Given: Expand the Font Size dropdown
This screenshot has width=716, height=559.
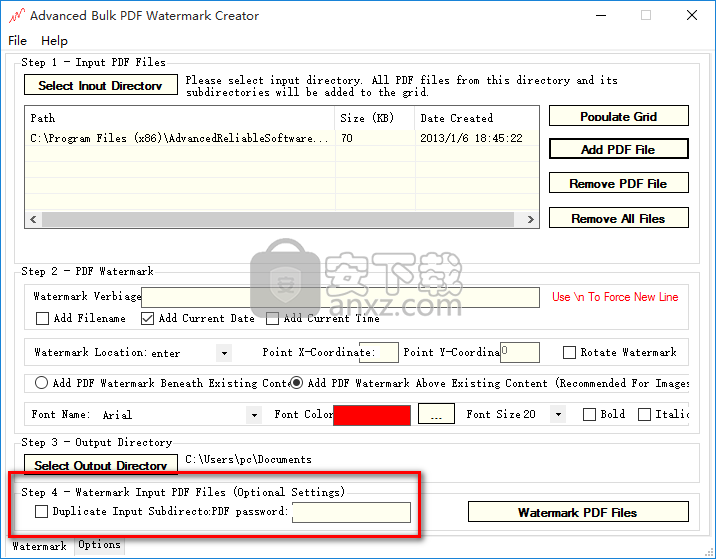Looking at the screenshot, I should (558, 415).
